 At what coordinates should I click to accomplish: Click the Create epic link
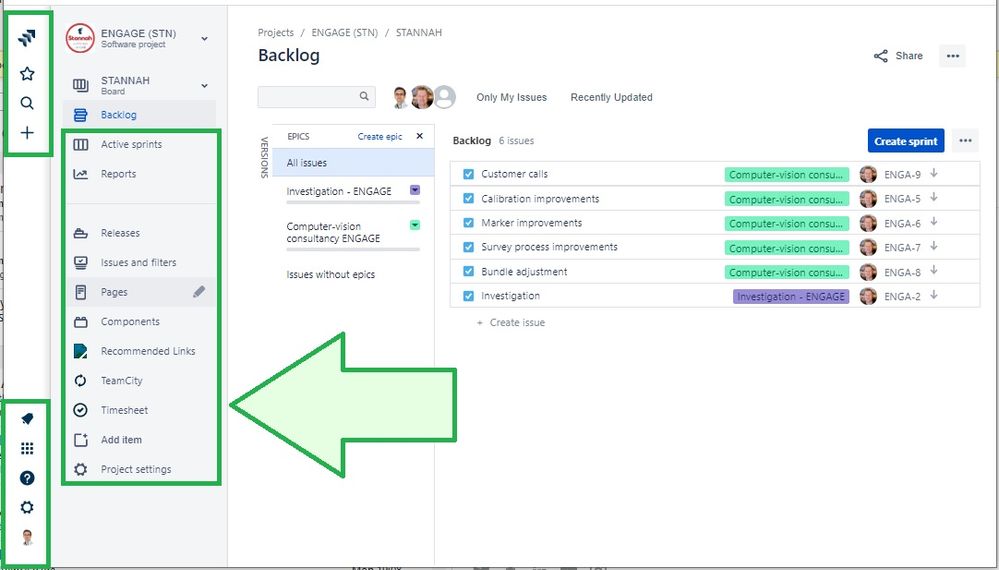click(x=380, y=136)
